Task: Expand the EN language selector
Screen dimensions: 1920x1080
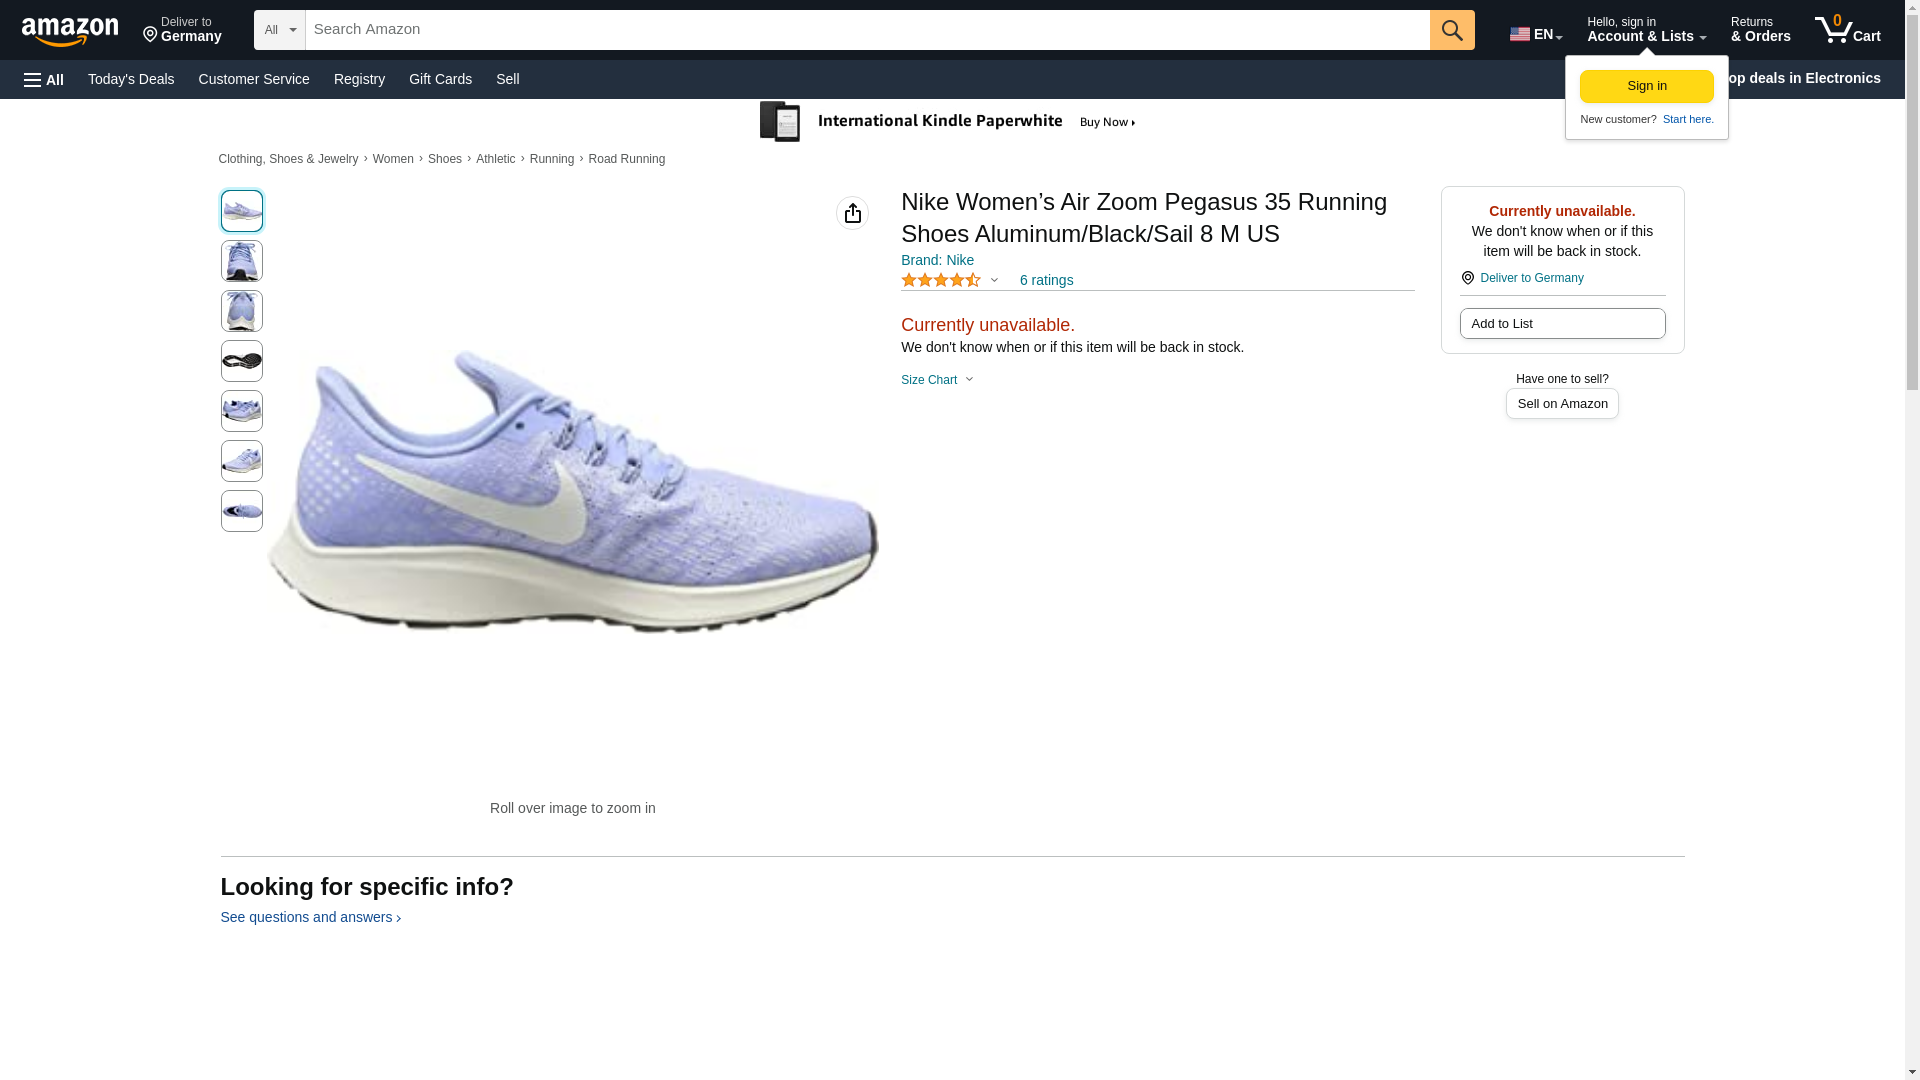Action: click(1535, 34)
